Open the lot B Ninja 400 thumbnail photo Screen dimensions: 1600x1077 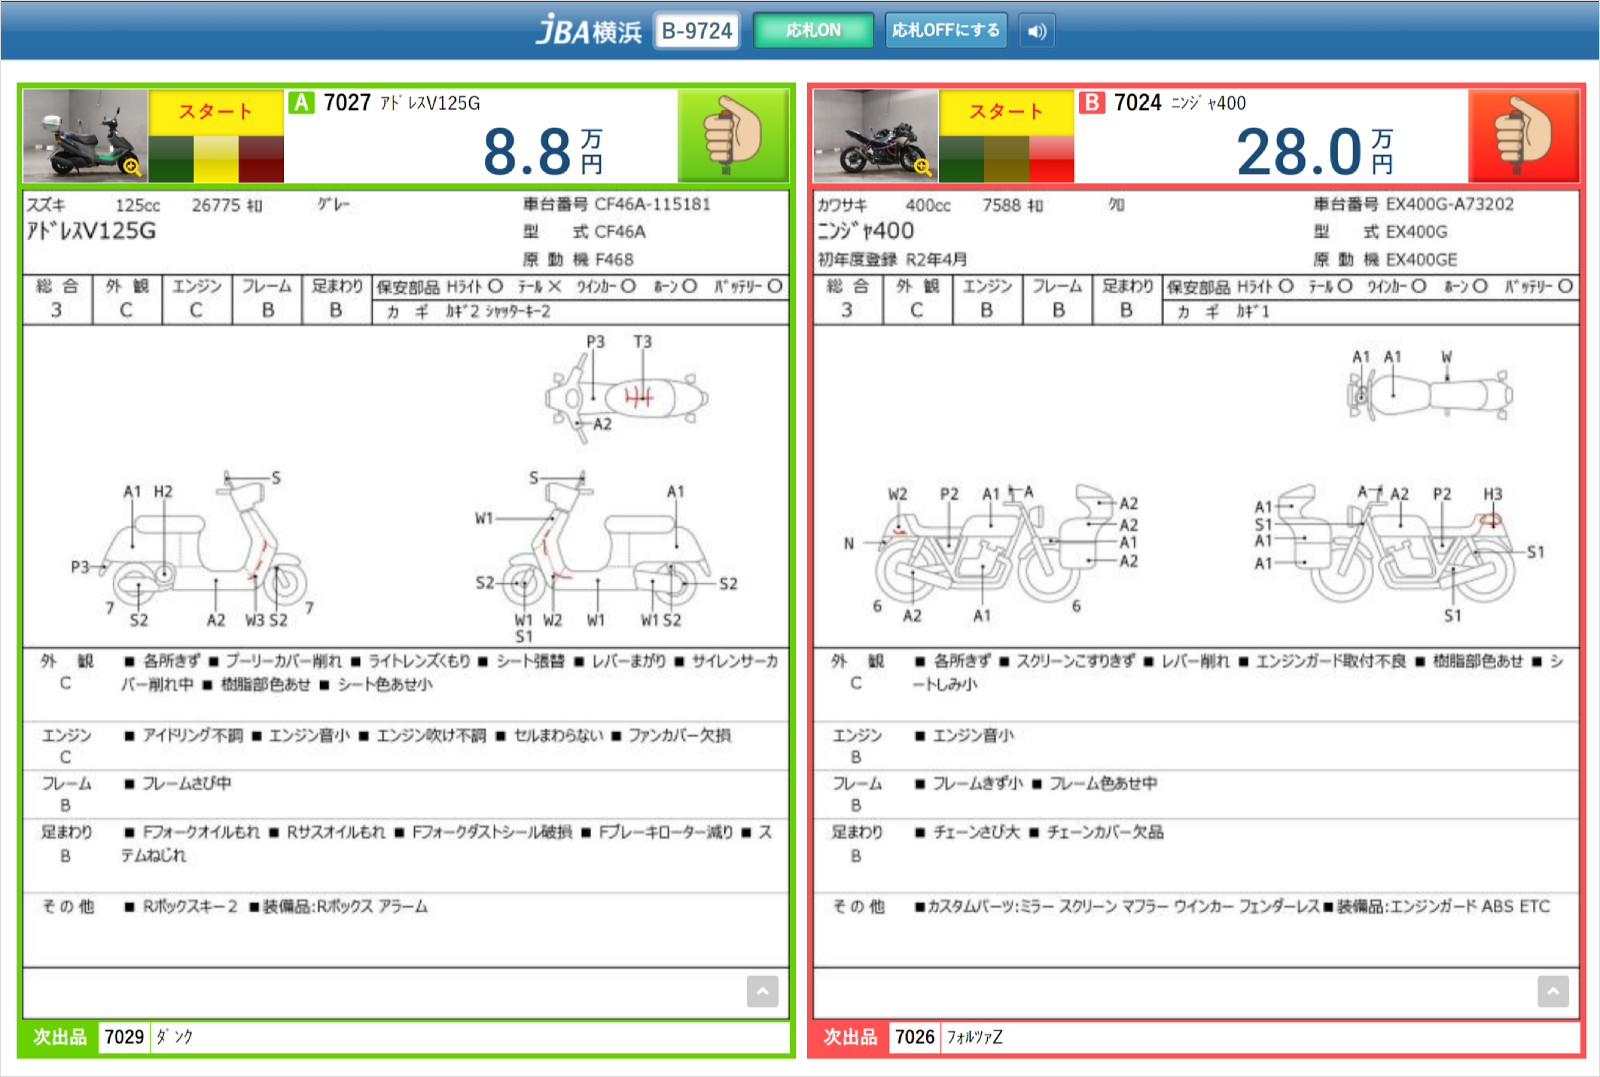point(876,136)
